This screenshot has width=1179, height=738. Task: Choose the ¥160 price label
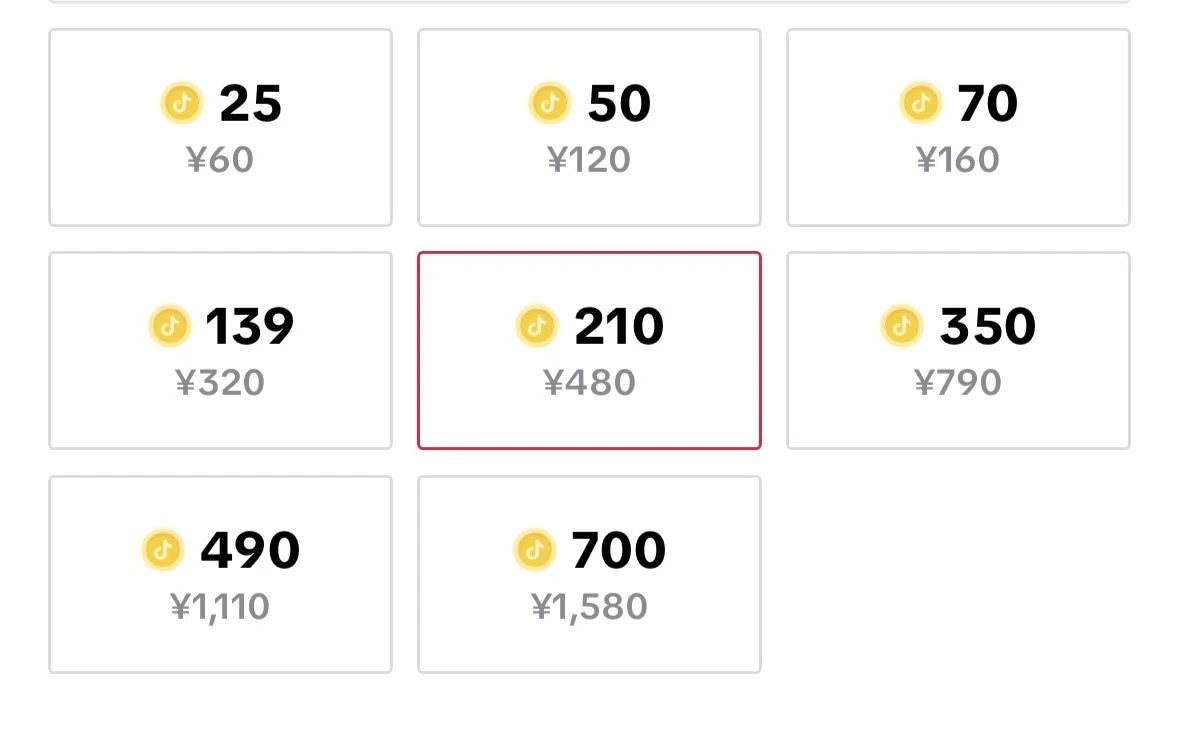click(x=958, y=160)
